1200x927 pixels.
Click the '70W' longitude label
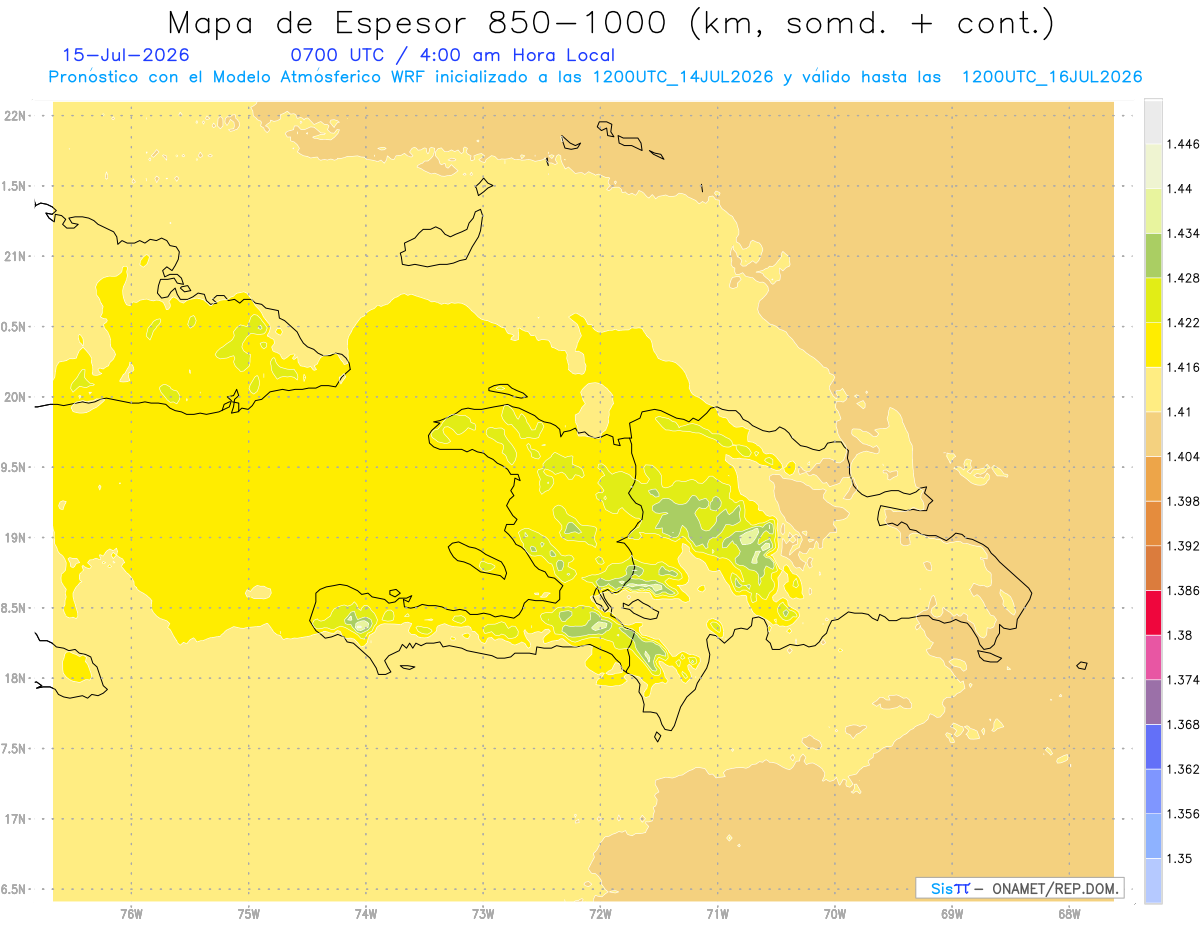point(835,914)
